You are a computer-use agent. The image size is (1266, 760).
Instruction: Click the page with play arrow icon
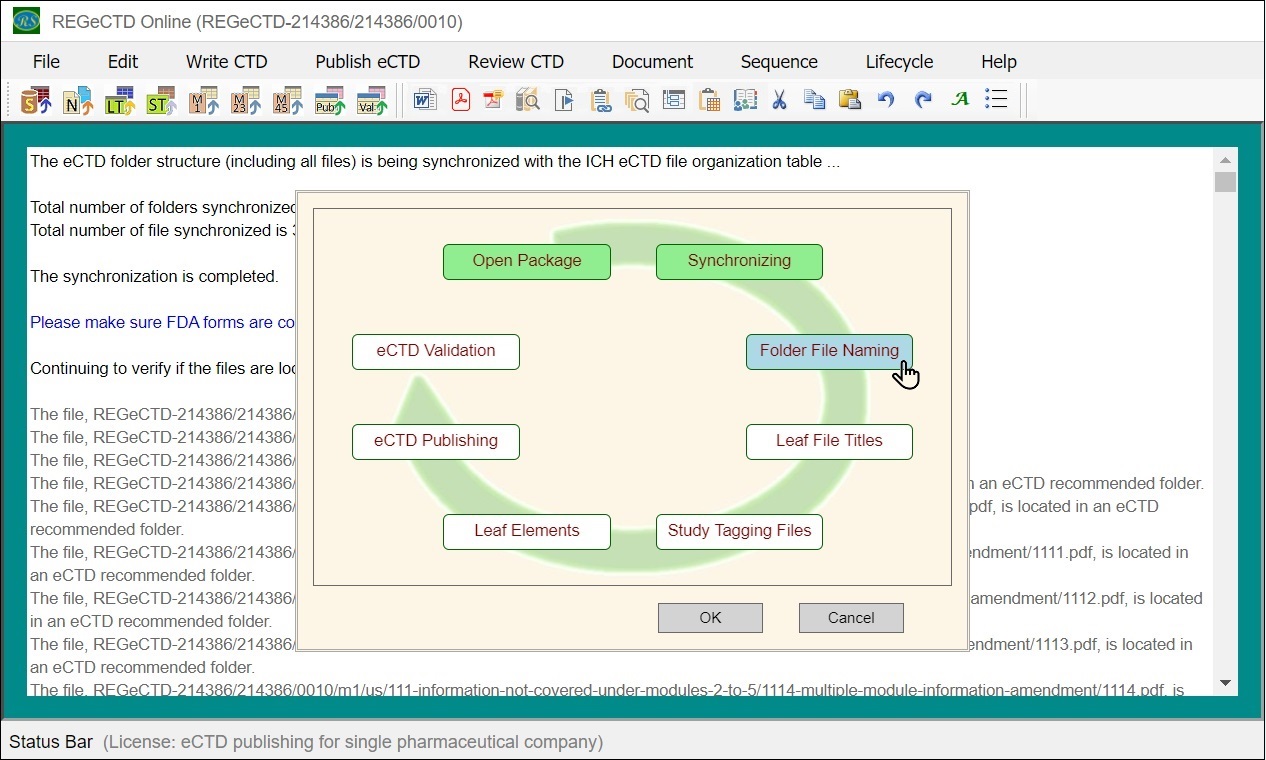tap(564, 100)
